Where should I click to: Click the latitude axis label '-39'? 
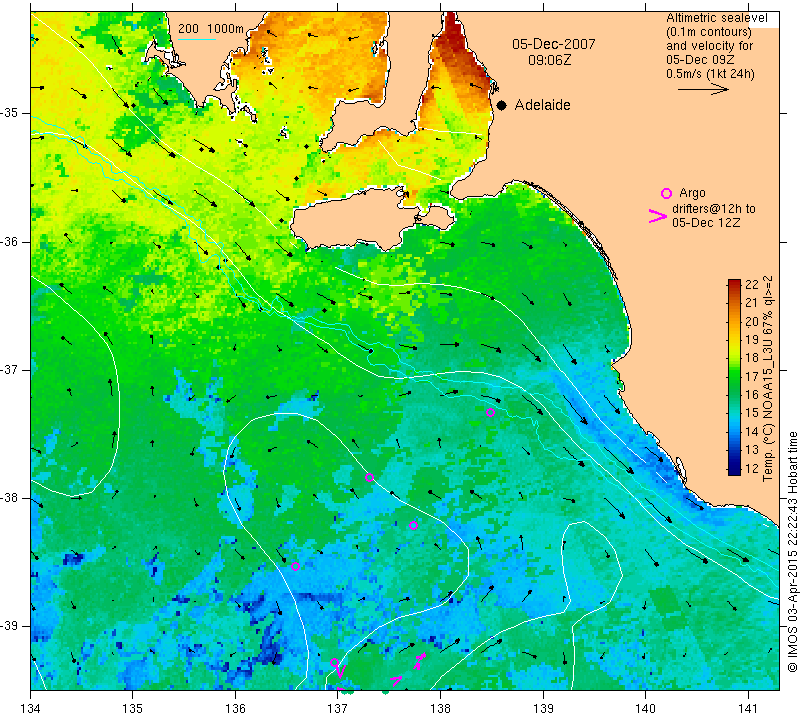(x=10, y=626)
